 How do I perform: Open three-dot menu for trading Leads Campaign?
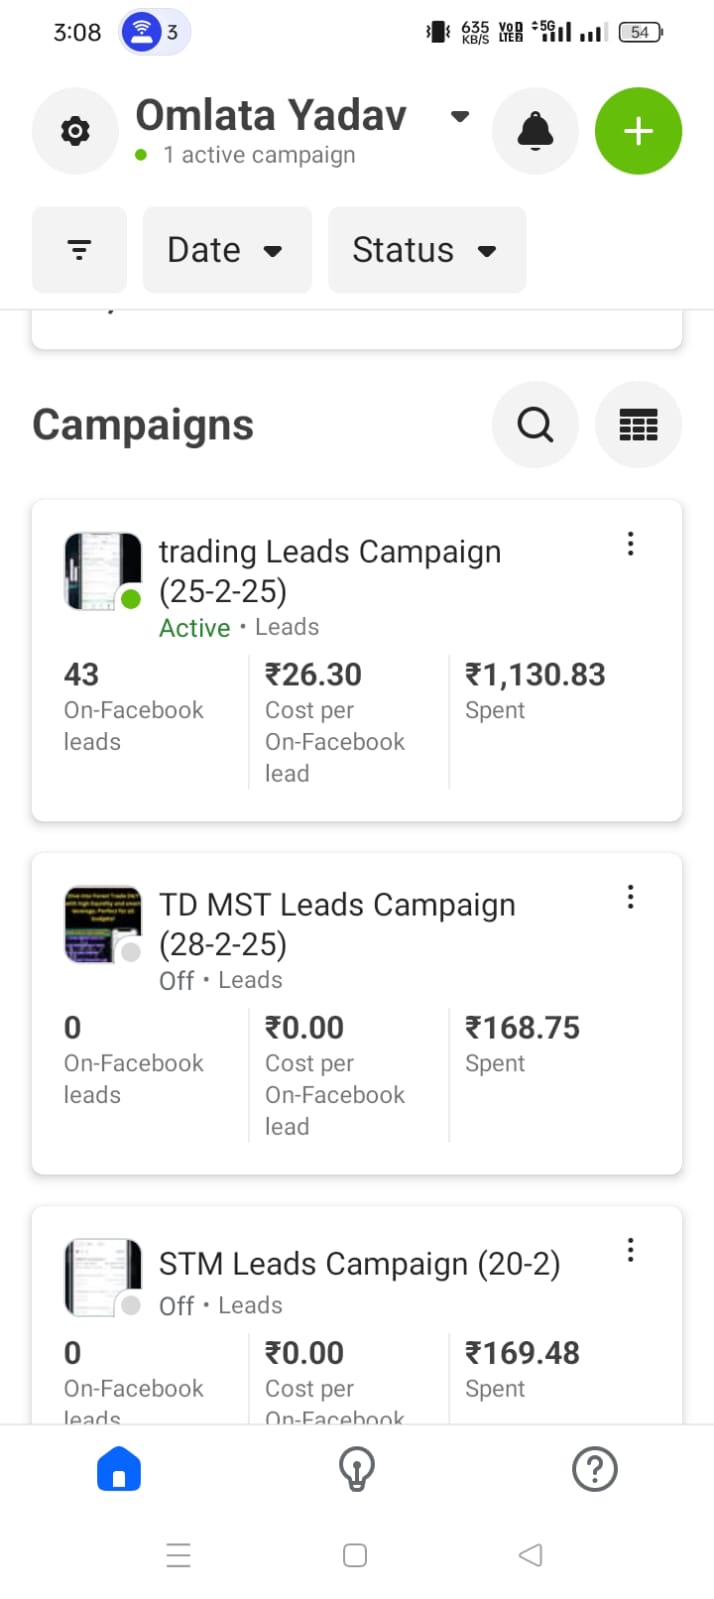(630, 544)
